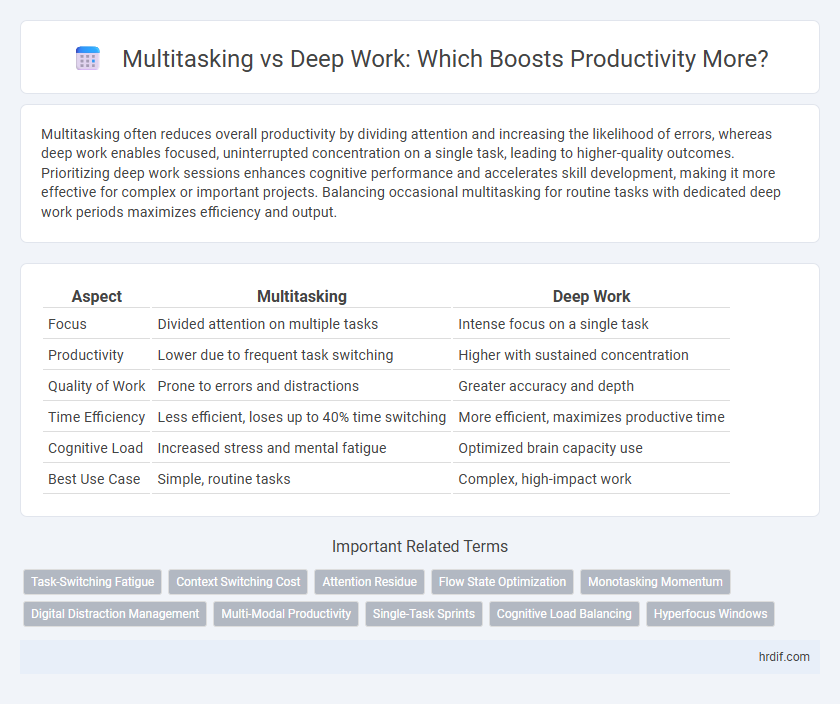
Task: Click the hrdif.com footer link
Action: tap(784, 657)
